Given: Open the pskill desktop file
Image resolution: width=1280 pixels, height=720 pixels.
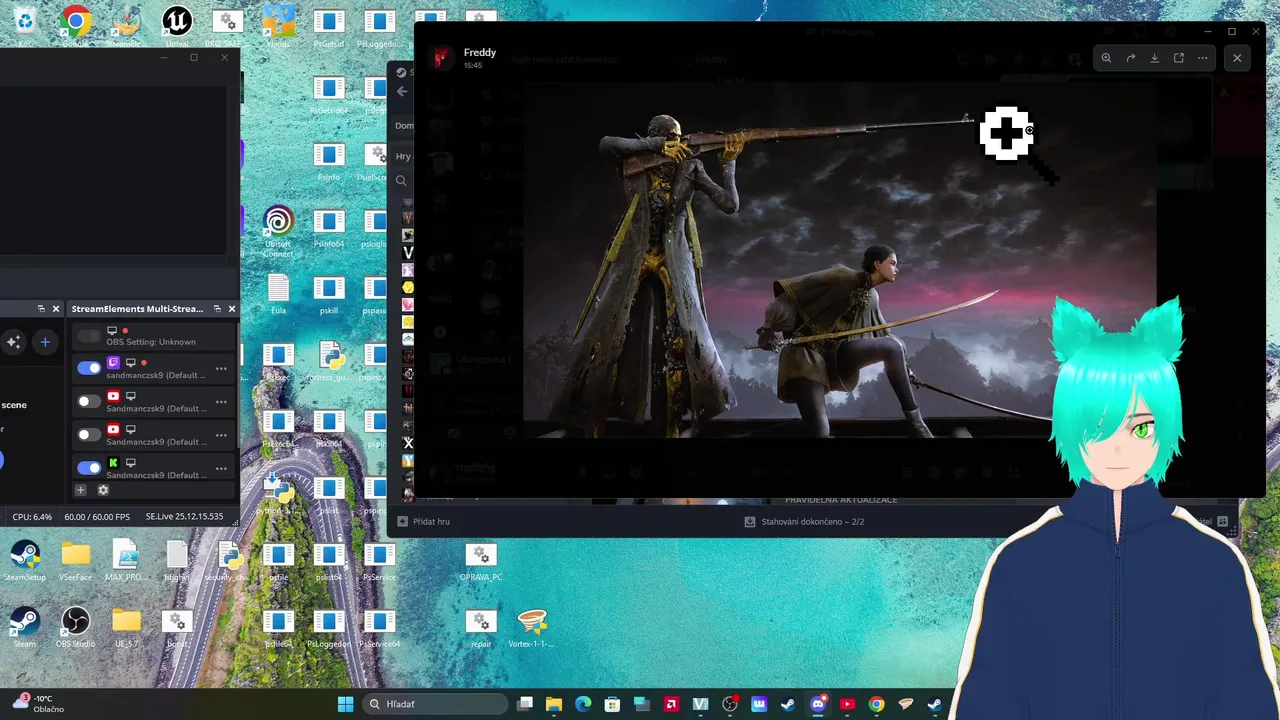Looking at the screenshot, I should click(x=328, y=295).
